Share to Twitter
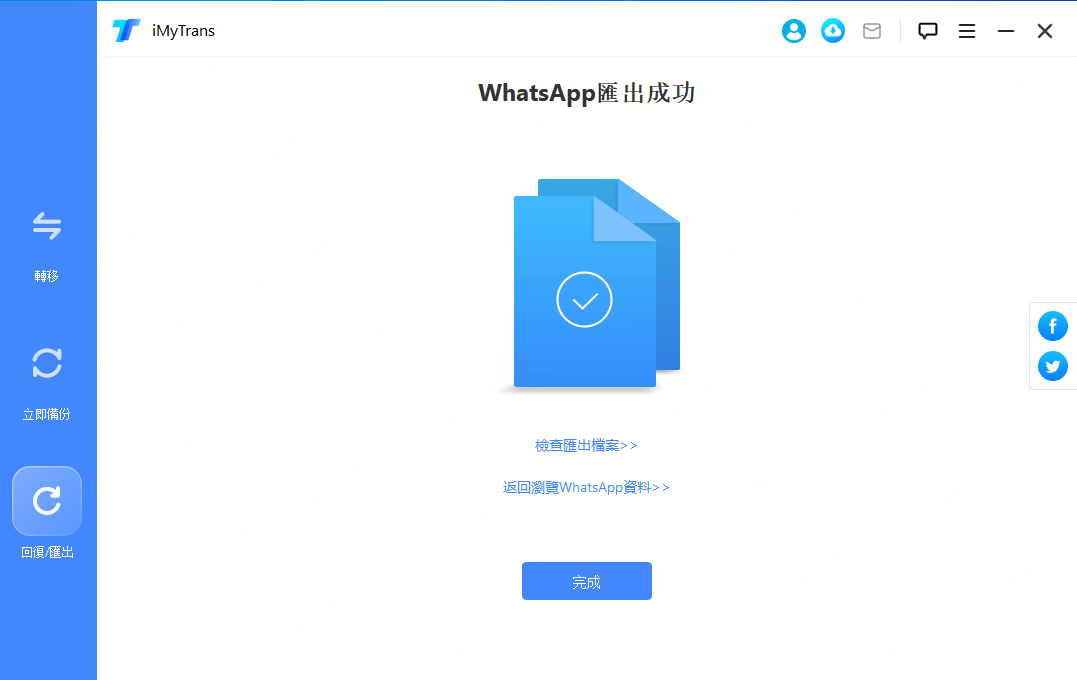Viewport: 1077px width, 680px height. point(1052,366)
